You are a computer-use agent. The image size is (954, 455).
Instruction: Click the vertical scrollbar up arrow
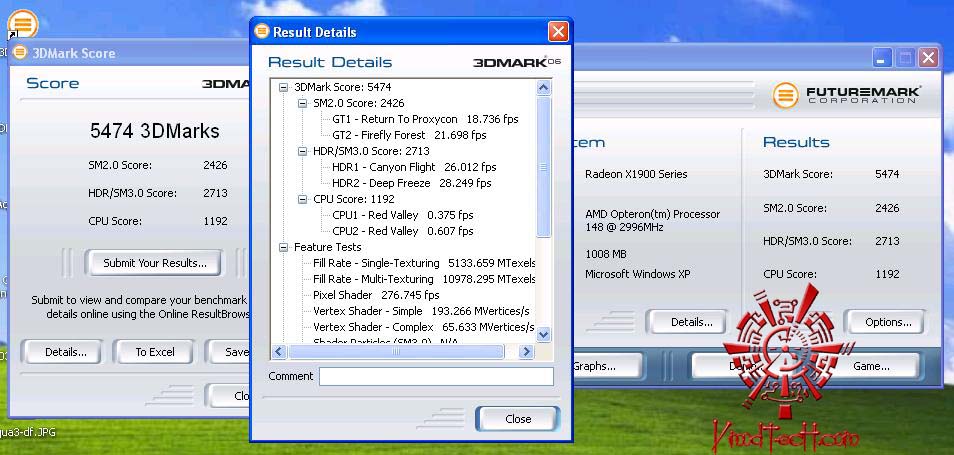coord(544,88)
